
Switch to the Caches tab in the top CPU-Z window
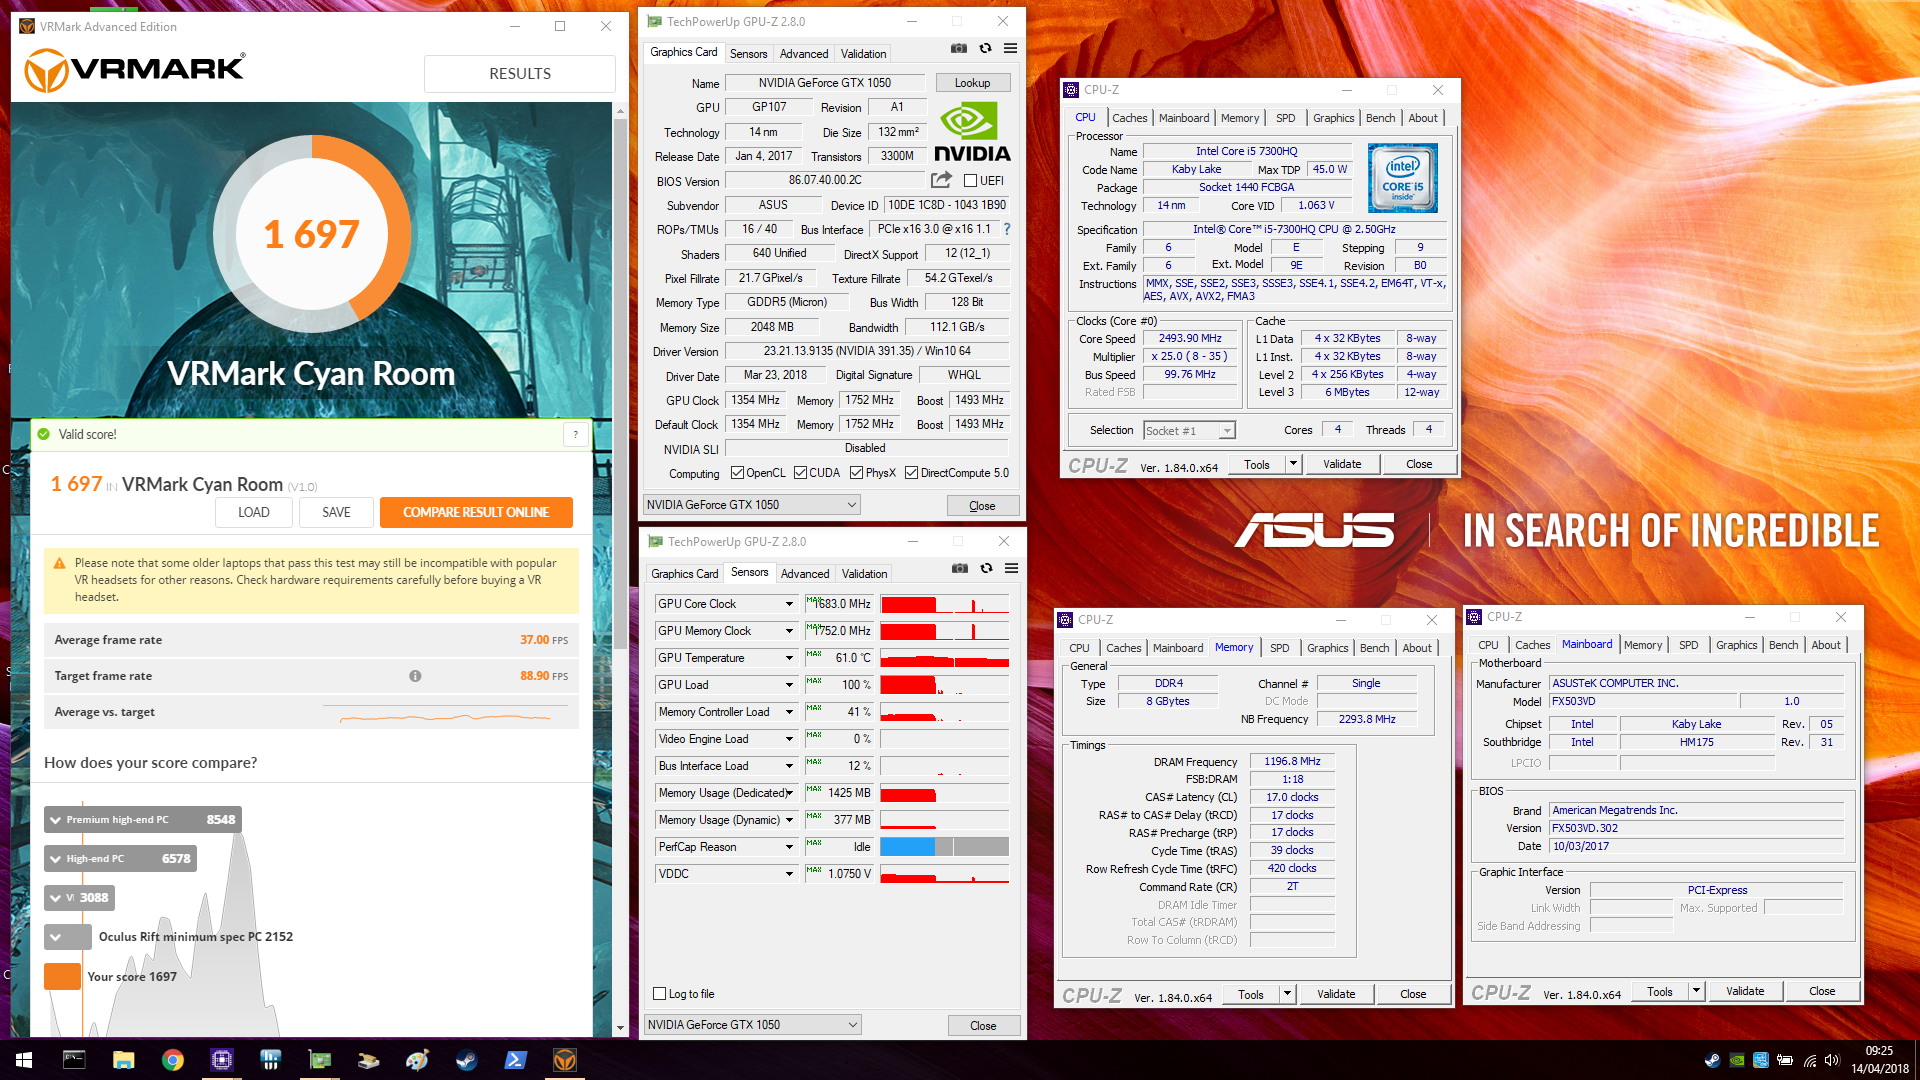(1129, 118)
